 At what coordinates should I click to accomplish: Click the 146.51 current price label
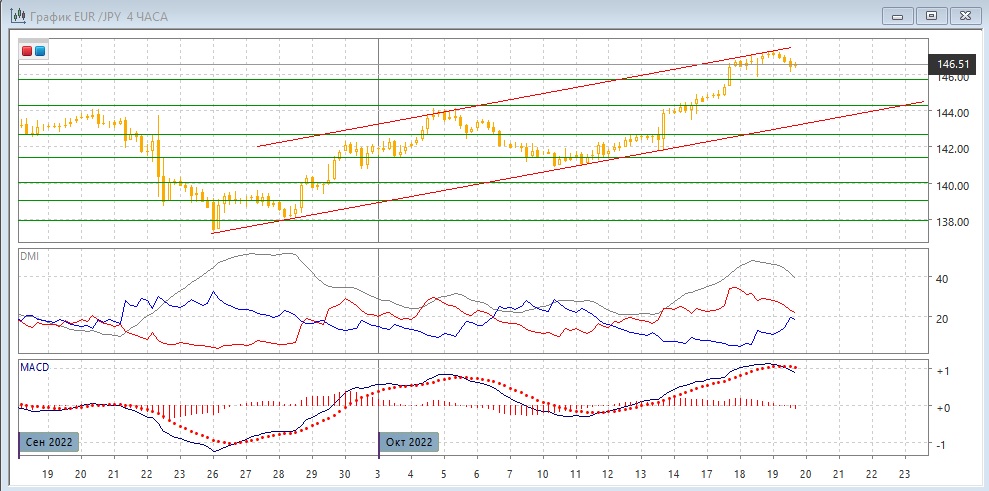click(x=949, y=65)
